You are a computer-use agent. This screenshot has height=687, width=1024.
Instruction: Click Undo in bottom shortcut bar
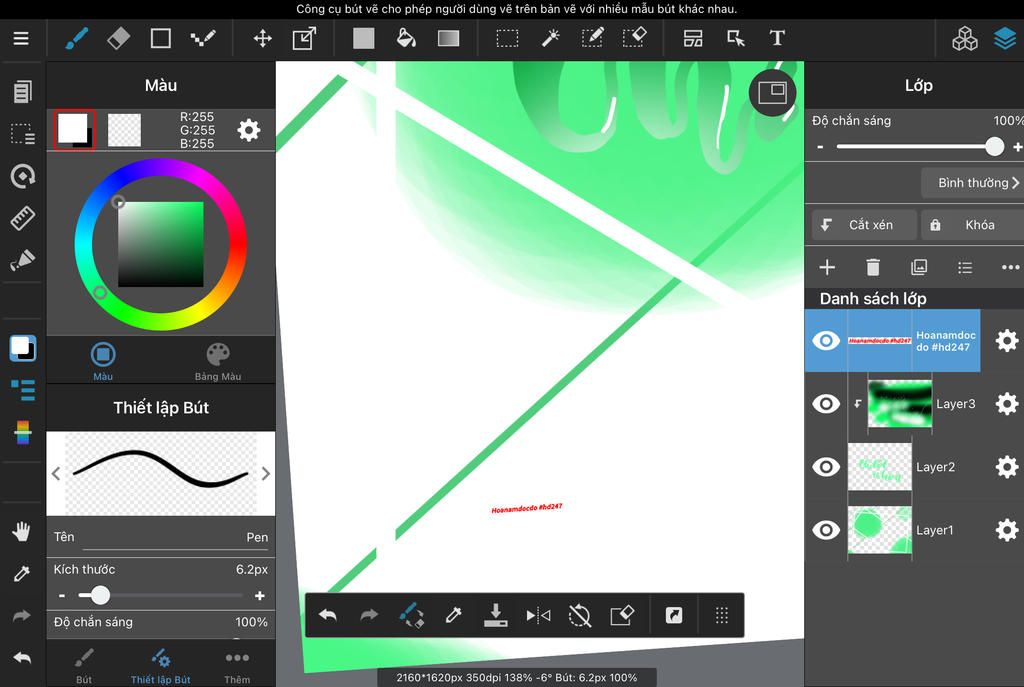point(327,615)
